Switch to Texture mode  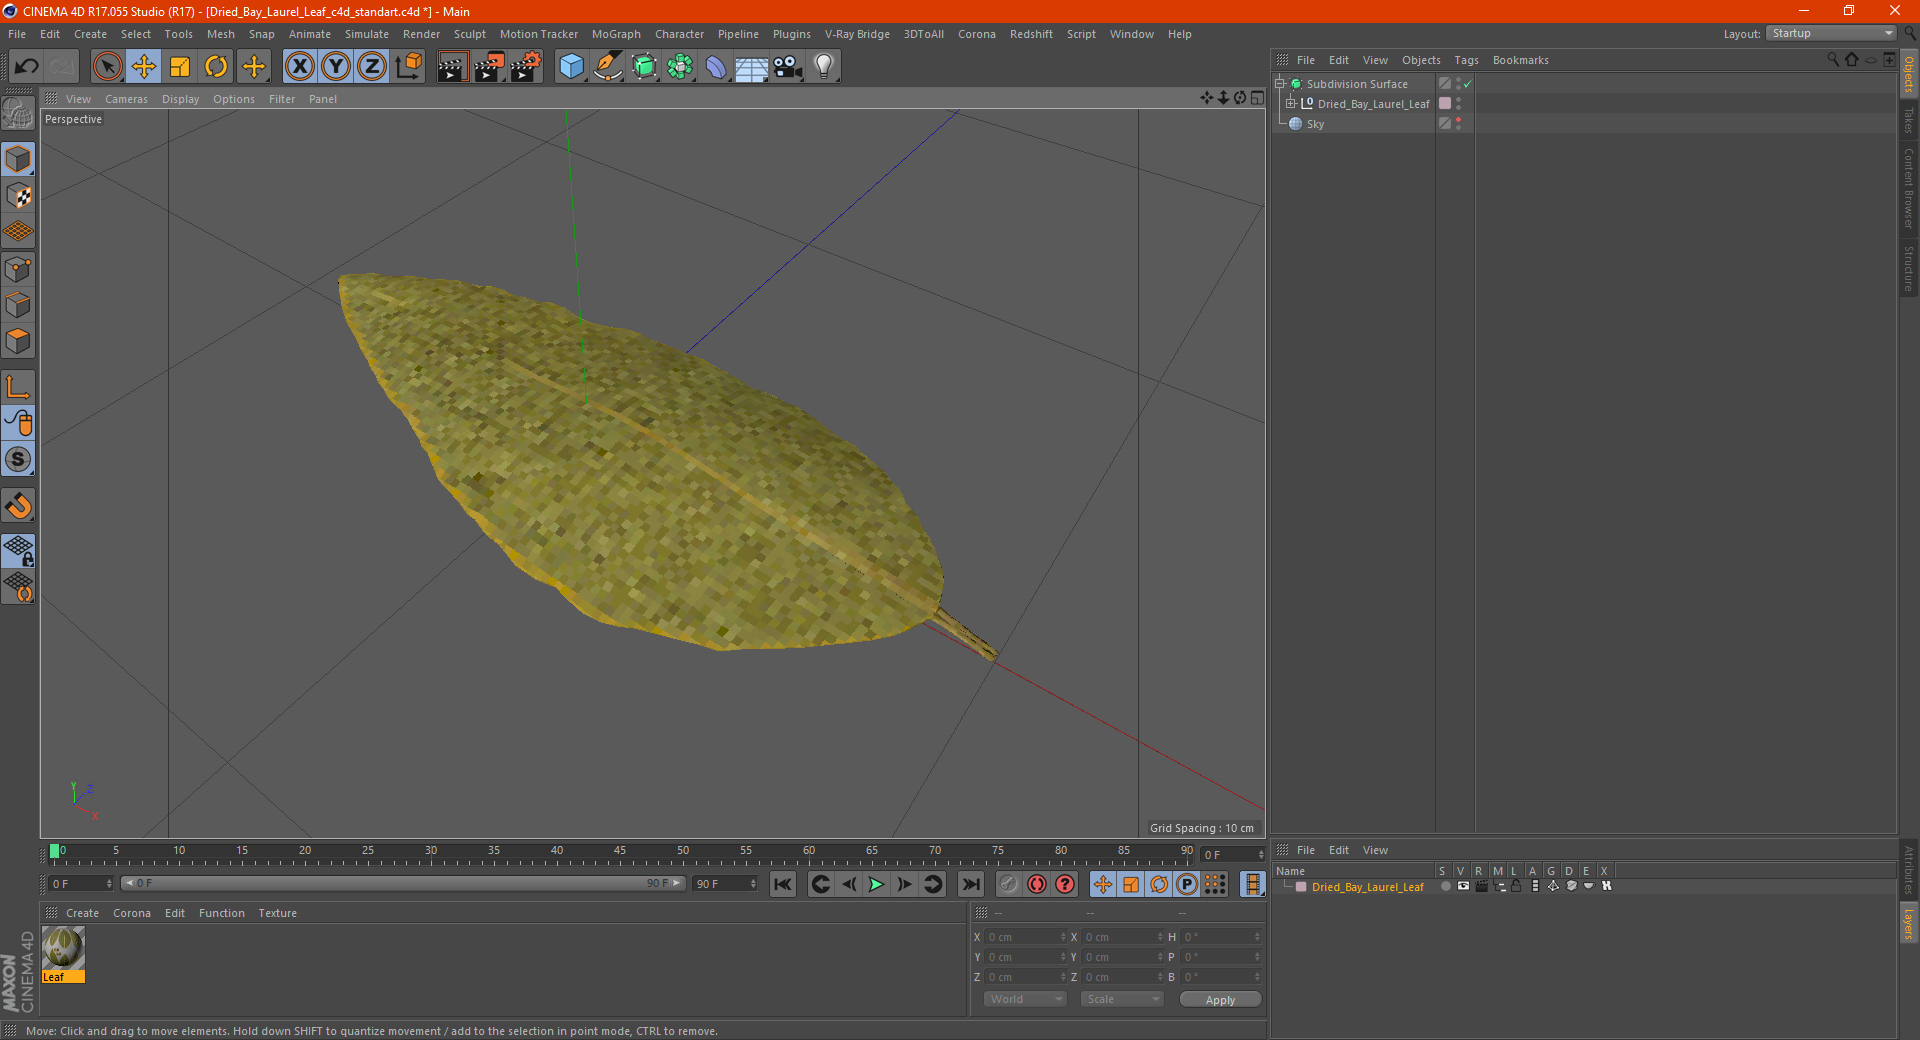18,196
